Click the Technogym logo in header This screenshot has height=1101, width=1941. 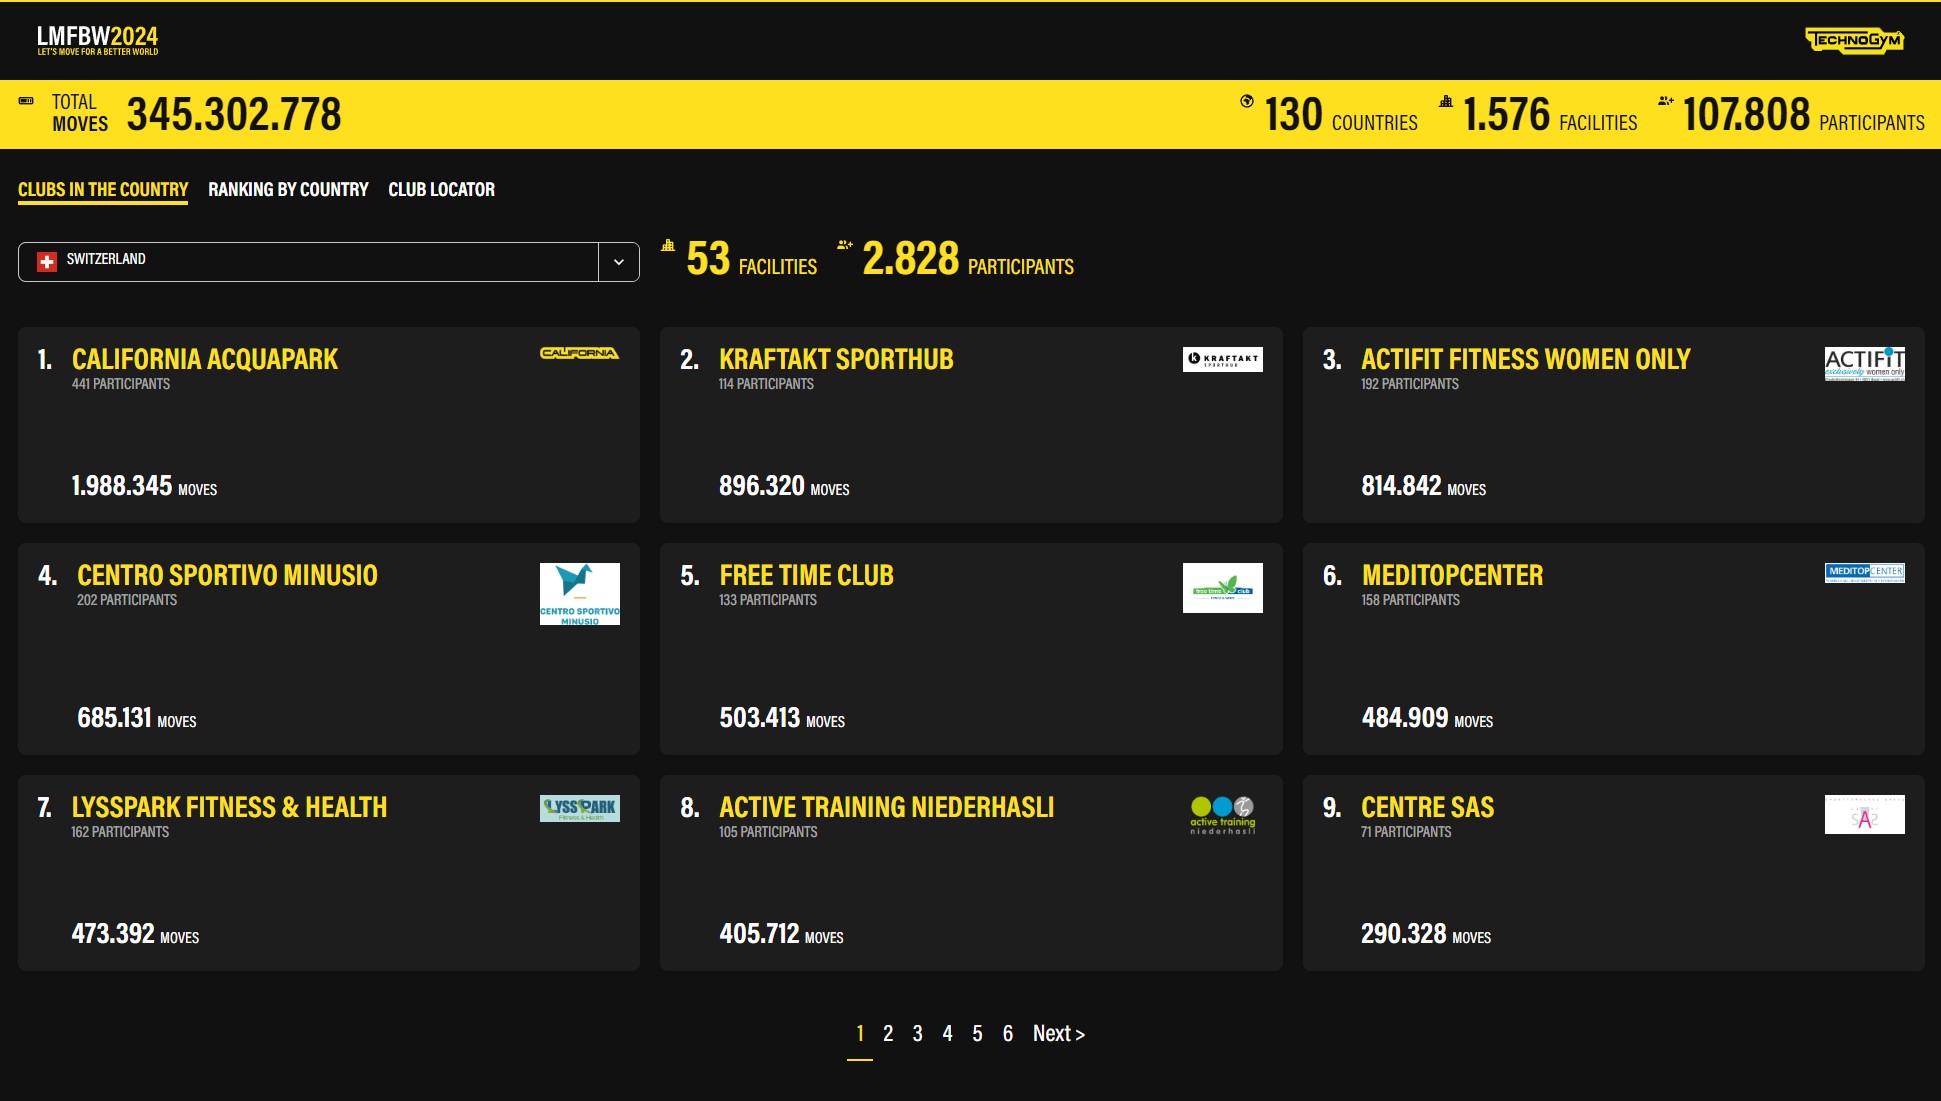point(1854,40)
